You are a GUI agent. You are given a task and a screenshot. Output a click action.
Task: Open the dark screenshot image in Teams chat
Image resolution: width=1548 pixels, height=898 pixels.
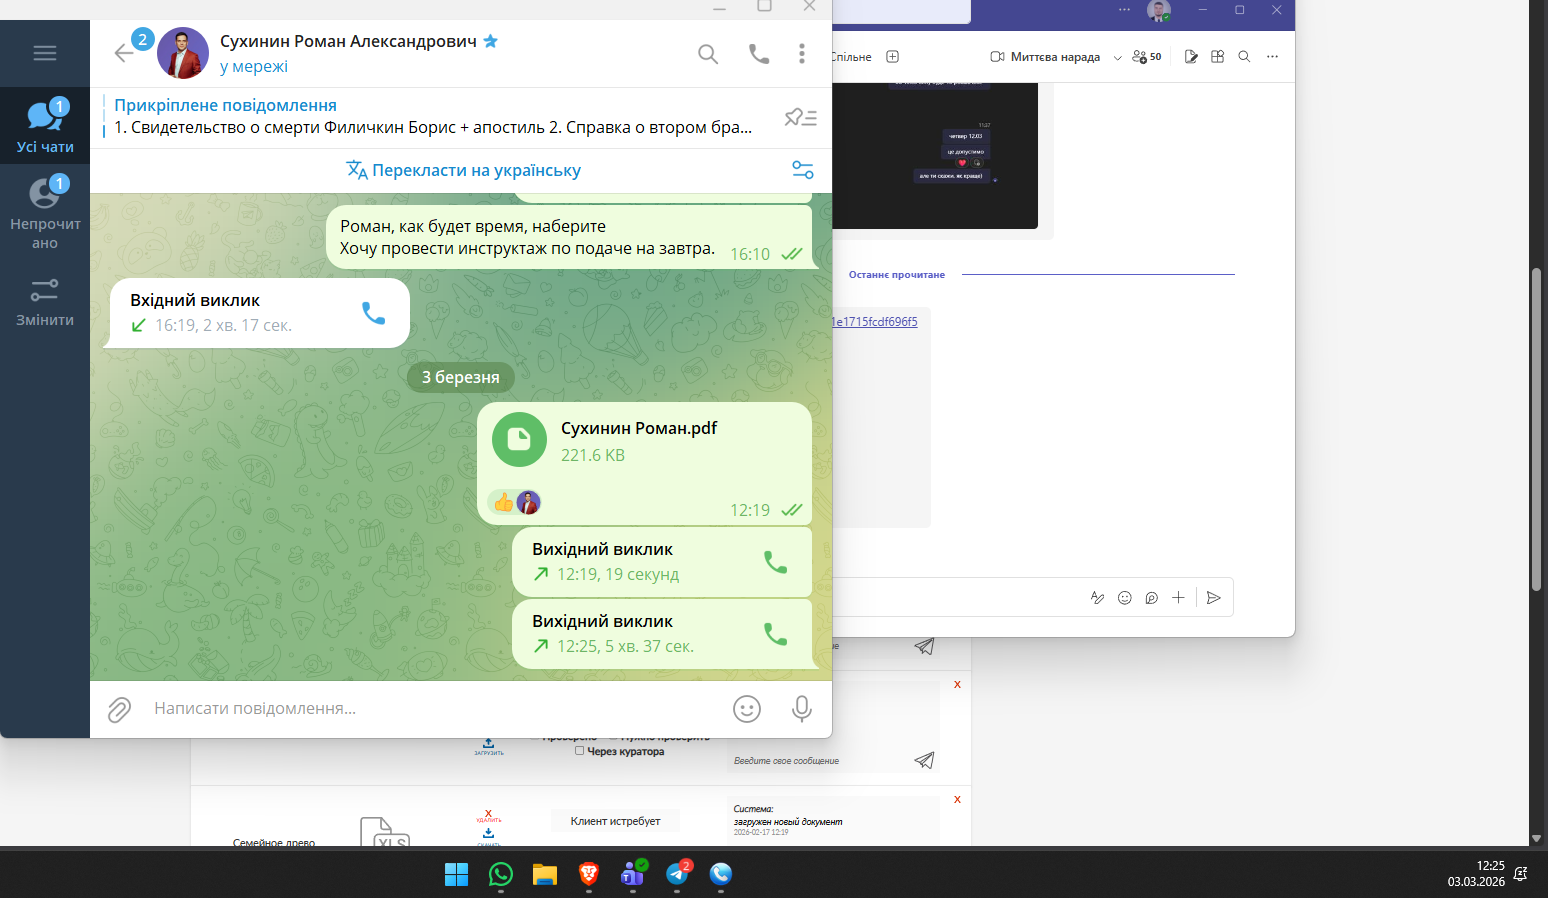[x=935, y=155]
